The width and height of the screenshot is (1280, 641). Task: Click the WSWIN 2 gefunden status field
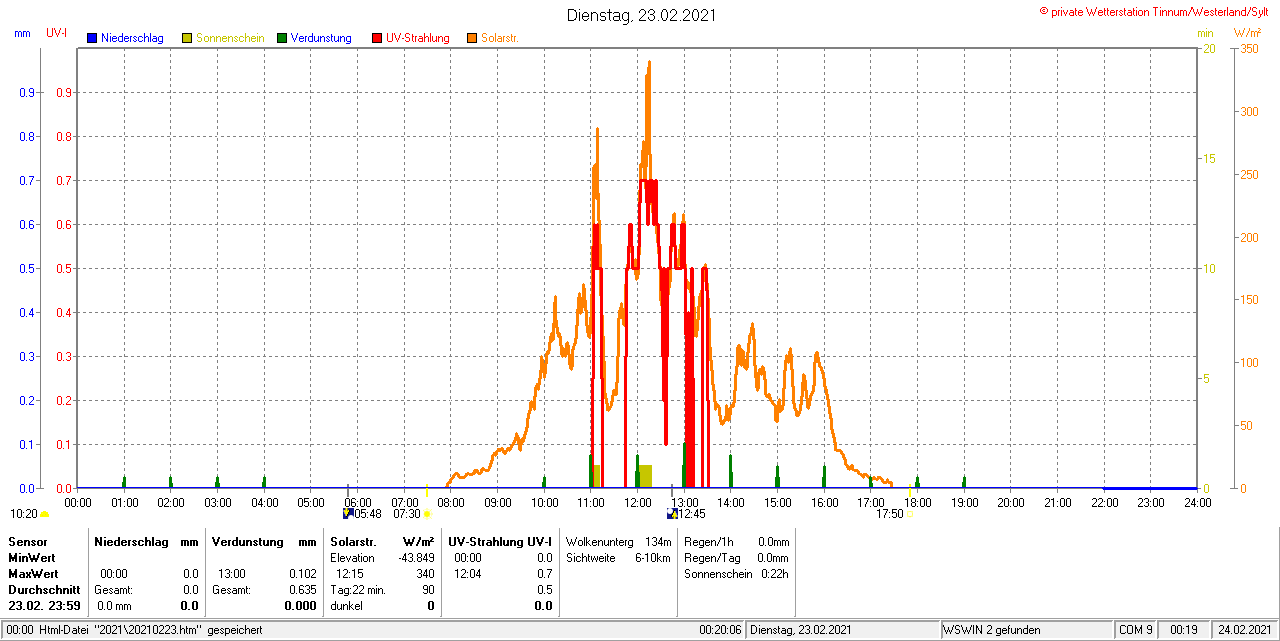click(x=1027, y=630)
